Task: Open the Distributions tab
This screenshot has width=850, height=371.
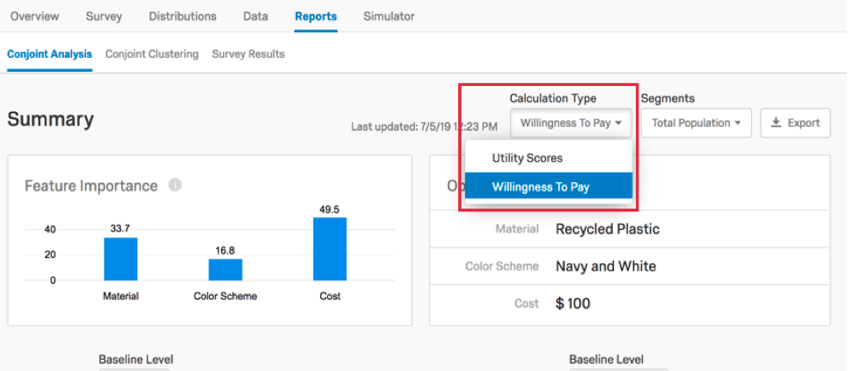Action: click(x=183, y=16)
